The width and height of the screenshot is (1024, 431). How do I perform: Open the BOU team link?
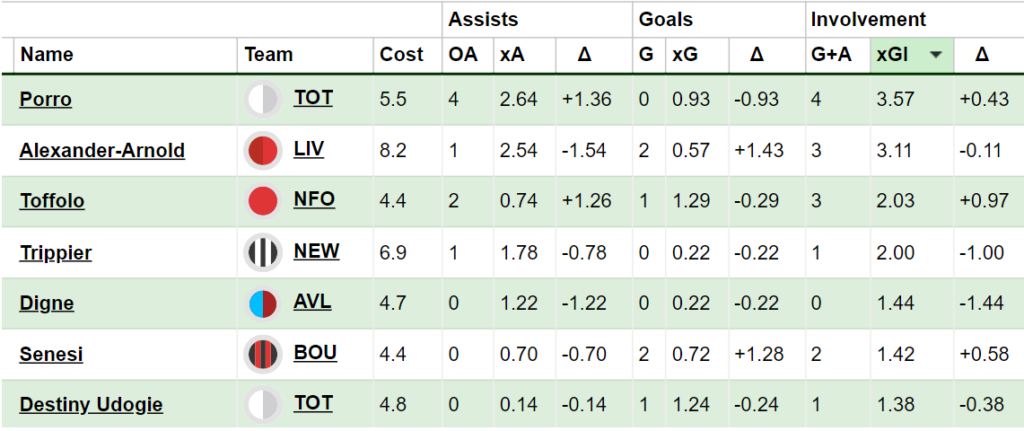coord(315,353)
